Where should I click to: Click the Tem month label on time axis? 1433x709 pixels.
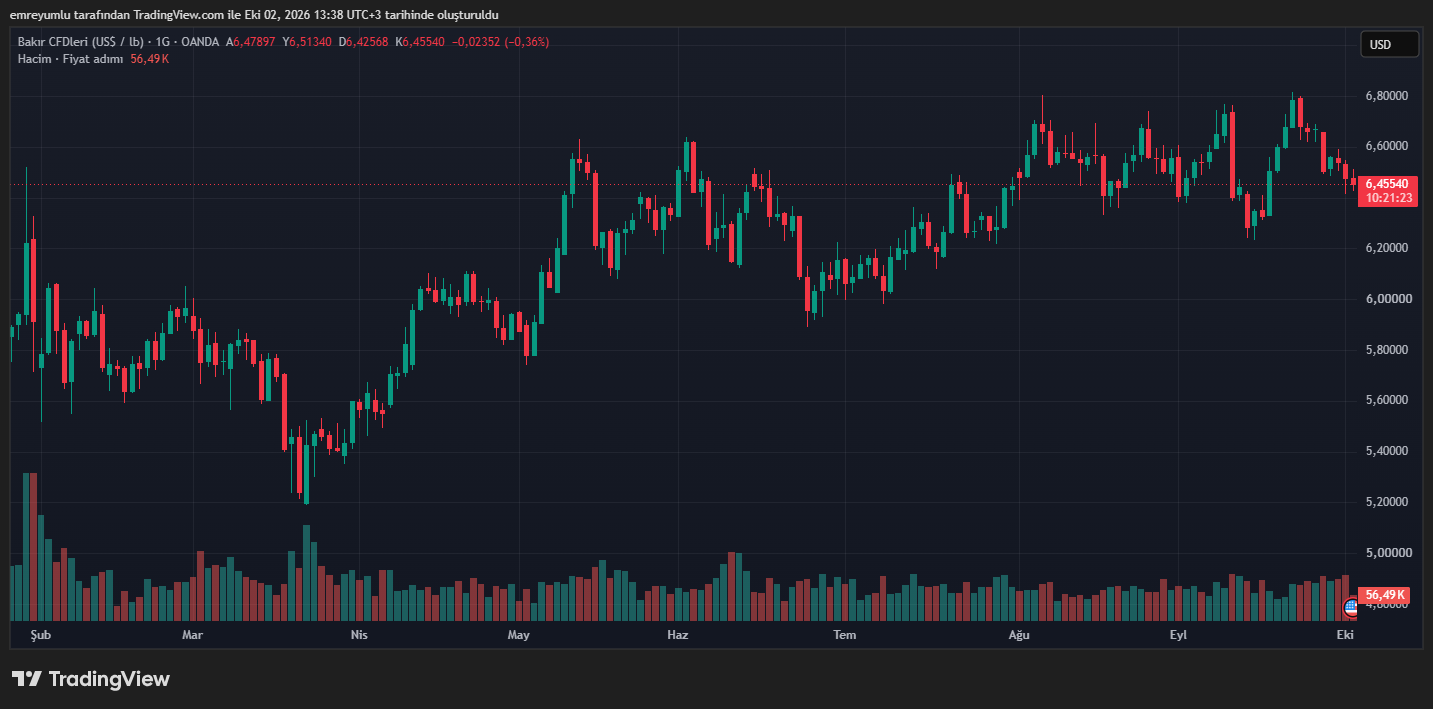(x=845, y=635)
